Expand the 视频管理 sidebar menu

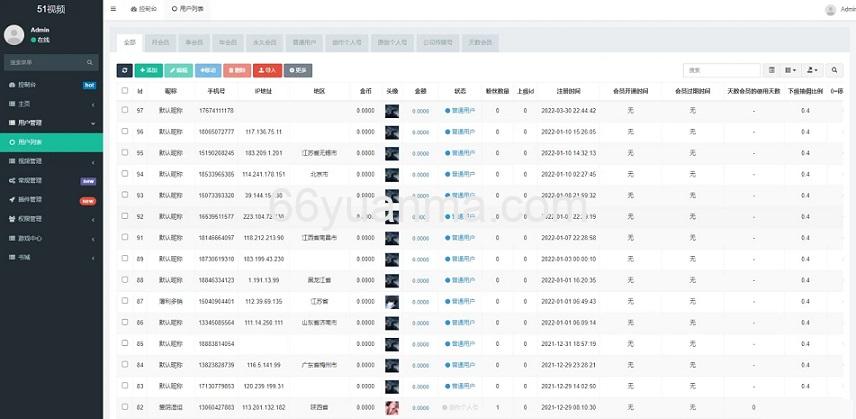(x=51, y=161)
